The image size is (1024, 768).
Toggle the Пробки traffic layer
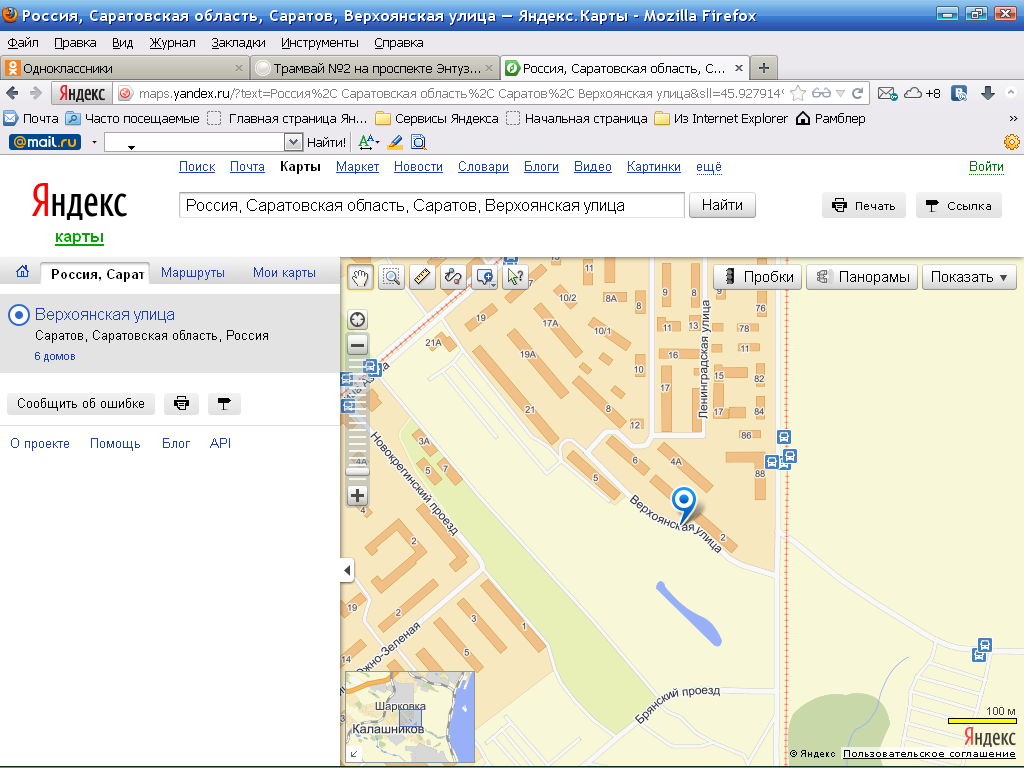pyautogui.click(x=758, y=277)
